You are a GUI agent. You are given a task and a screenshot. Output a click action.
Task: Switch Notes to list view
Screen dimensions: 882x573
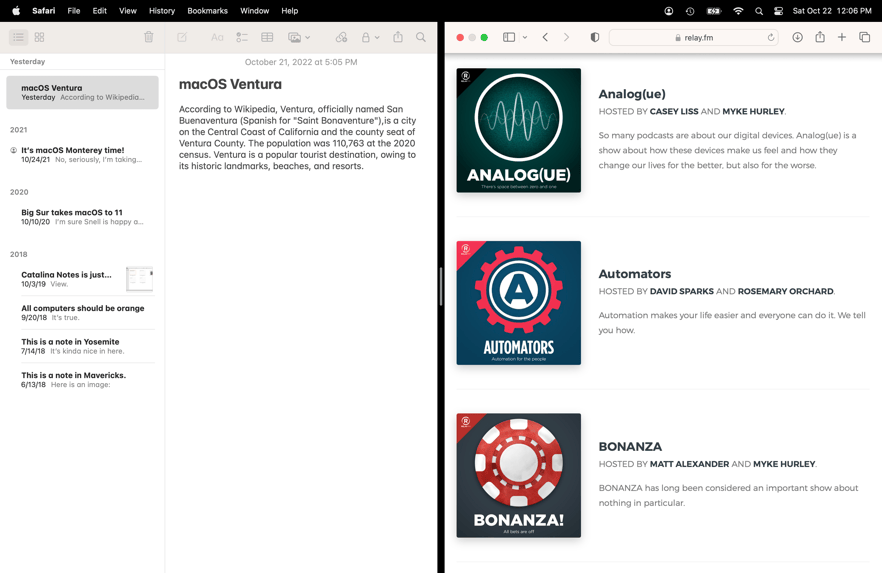[x=19, y=37]
